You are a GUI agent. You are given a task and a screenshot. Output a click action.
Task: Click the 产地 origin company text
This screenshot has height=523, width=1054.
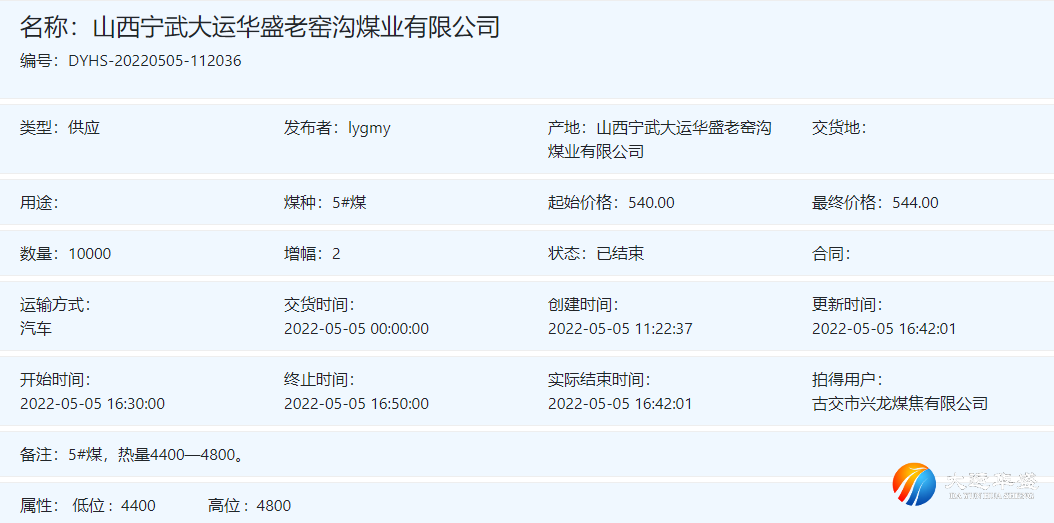[x=660, y=140]
